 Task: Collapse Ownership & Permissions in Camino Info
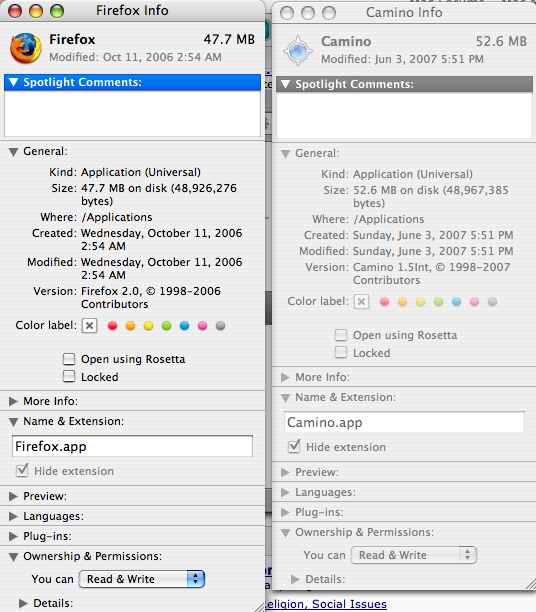[286, 533]
